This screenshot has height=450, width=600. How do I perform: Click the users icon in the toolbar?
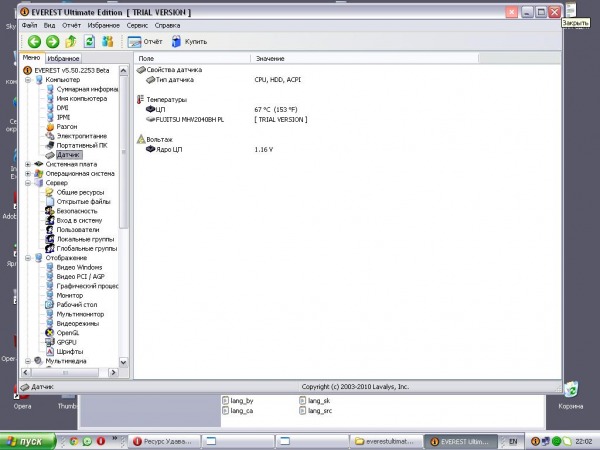[108, 41]
